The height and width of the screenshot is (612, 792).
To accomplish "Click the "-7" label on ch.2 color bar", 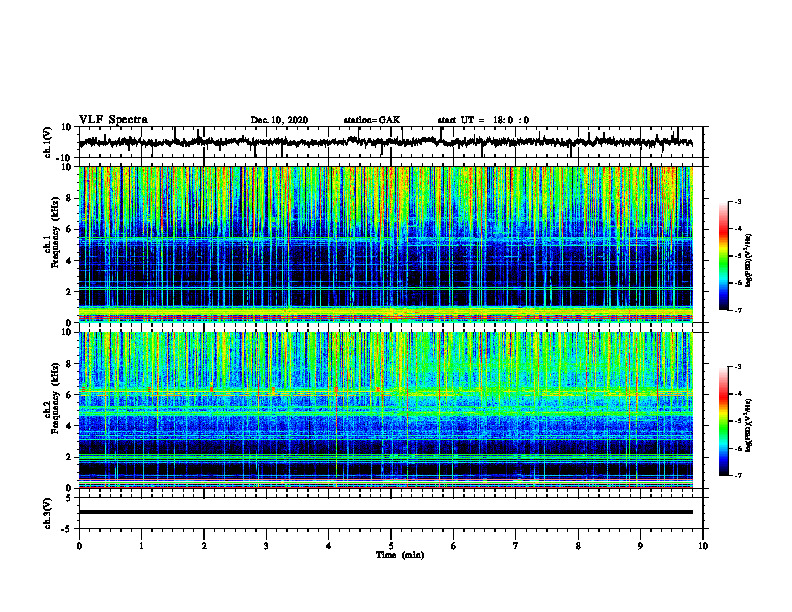I will [x=737, y=475].
